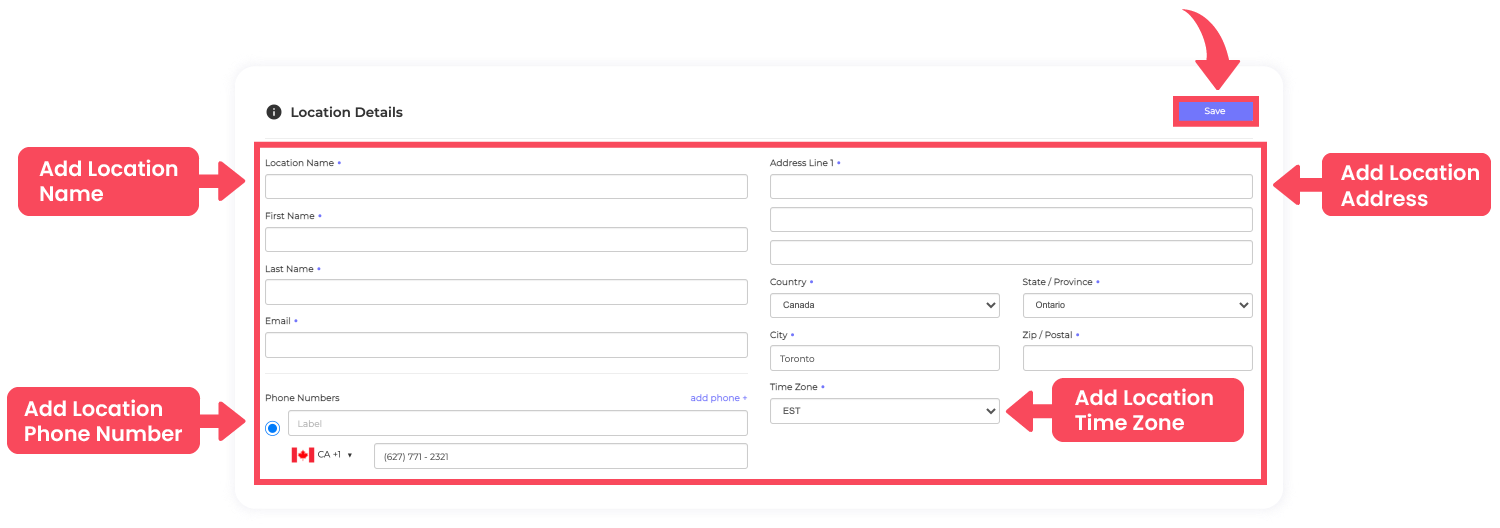
Task: Click the Canada flag icon
Action: pos(302,455)
